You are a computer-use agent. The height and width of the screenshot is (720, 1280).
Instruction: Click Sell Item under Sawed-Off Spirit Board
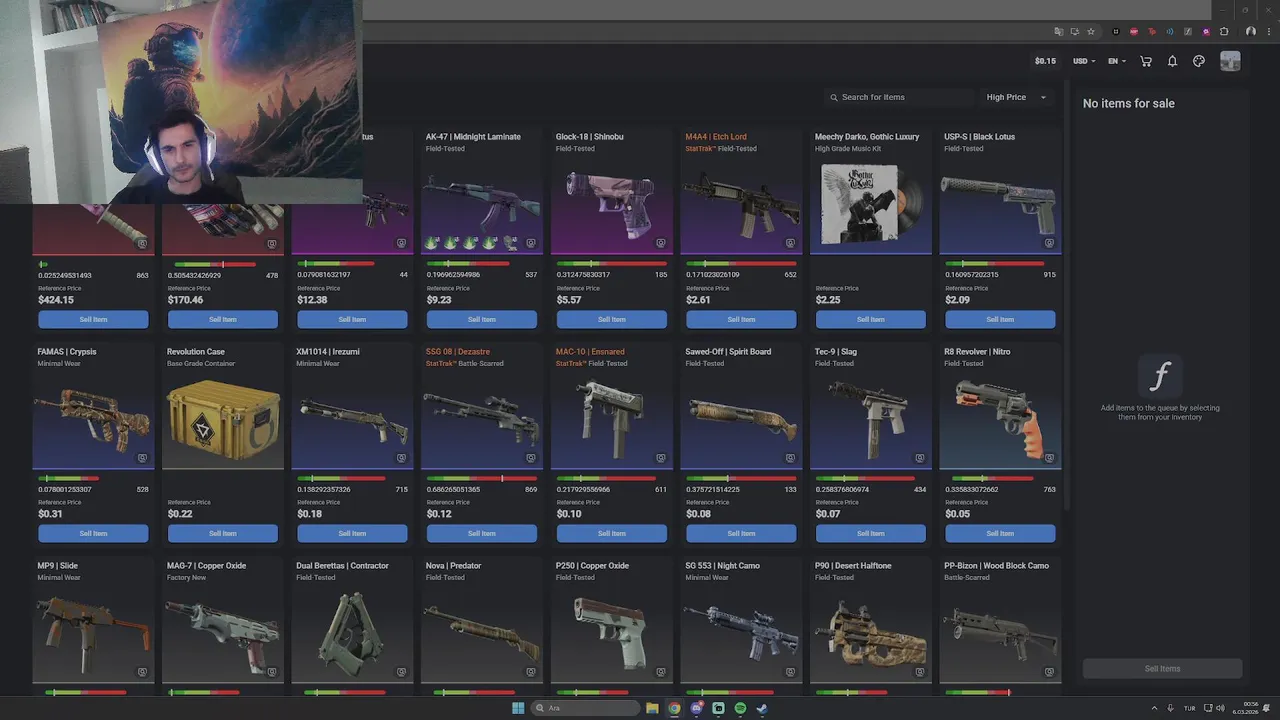coord(741,533)
